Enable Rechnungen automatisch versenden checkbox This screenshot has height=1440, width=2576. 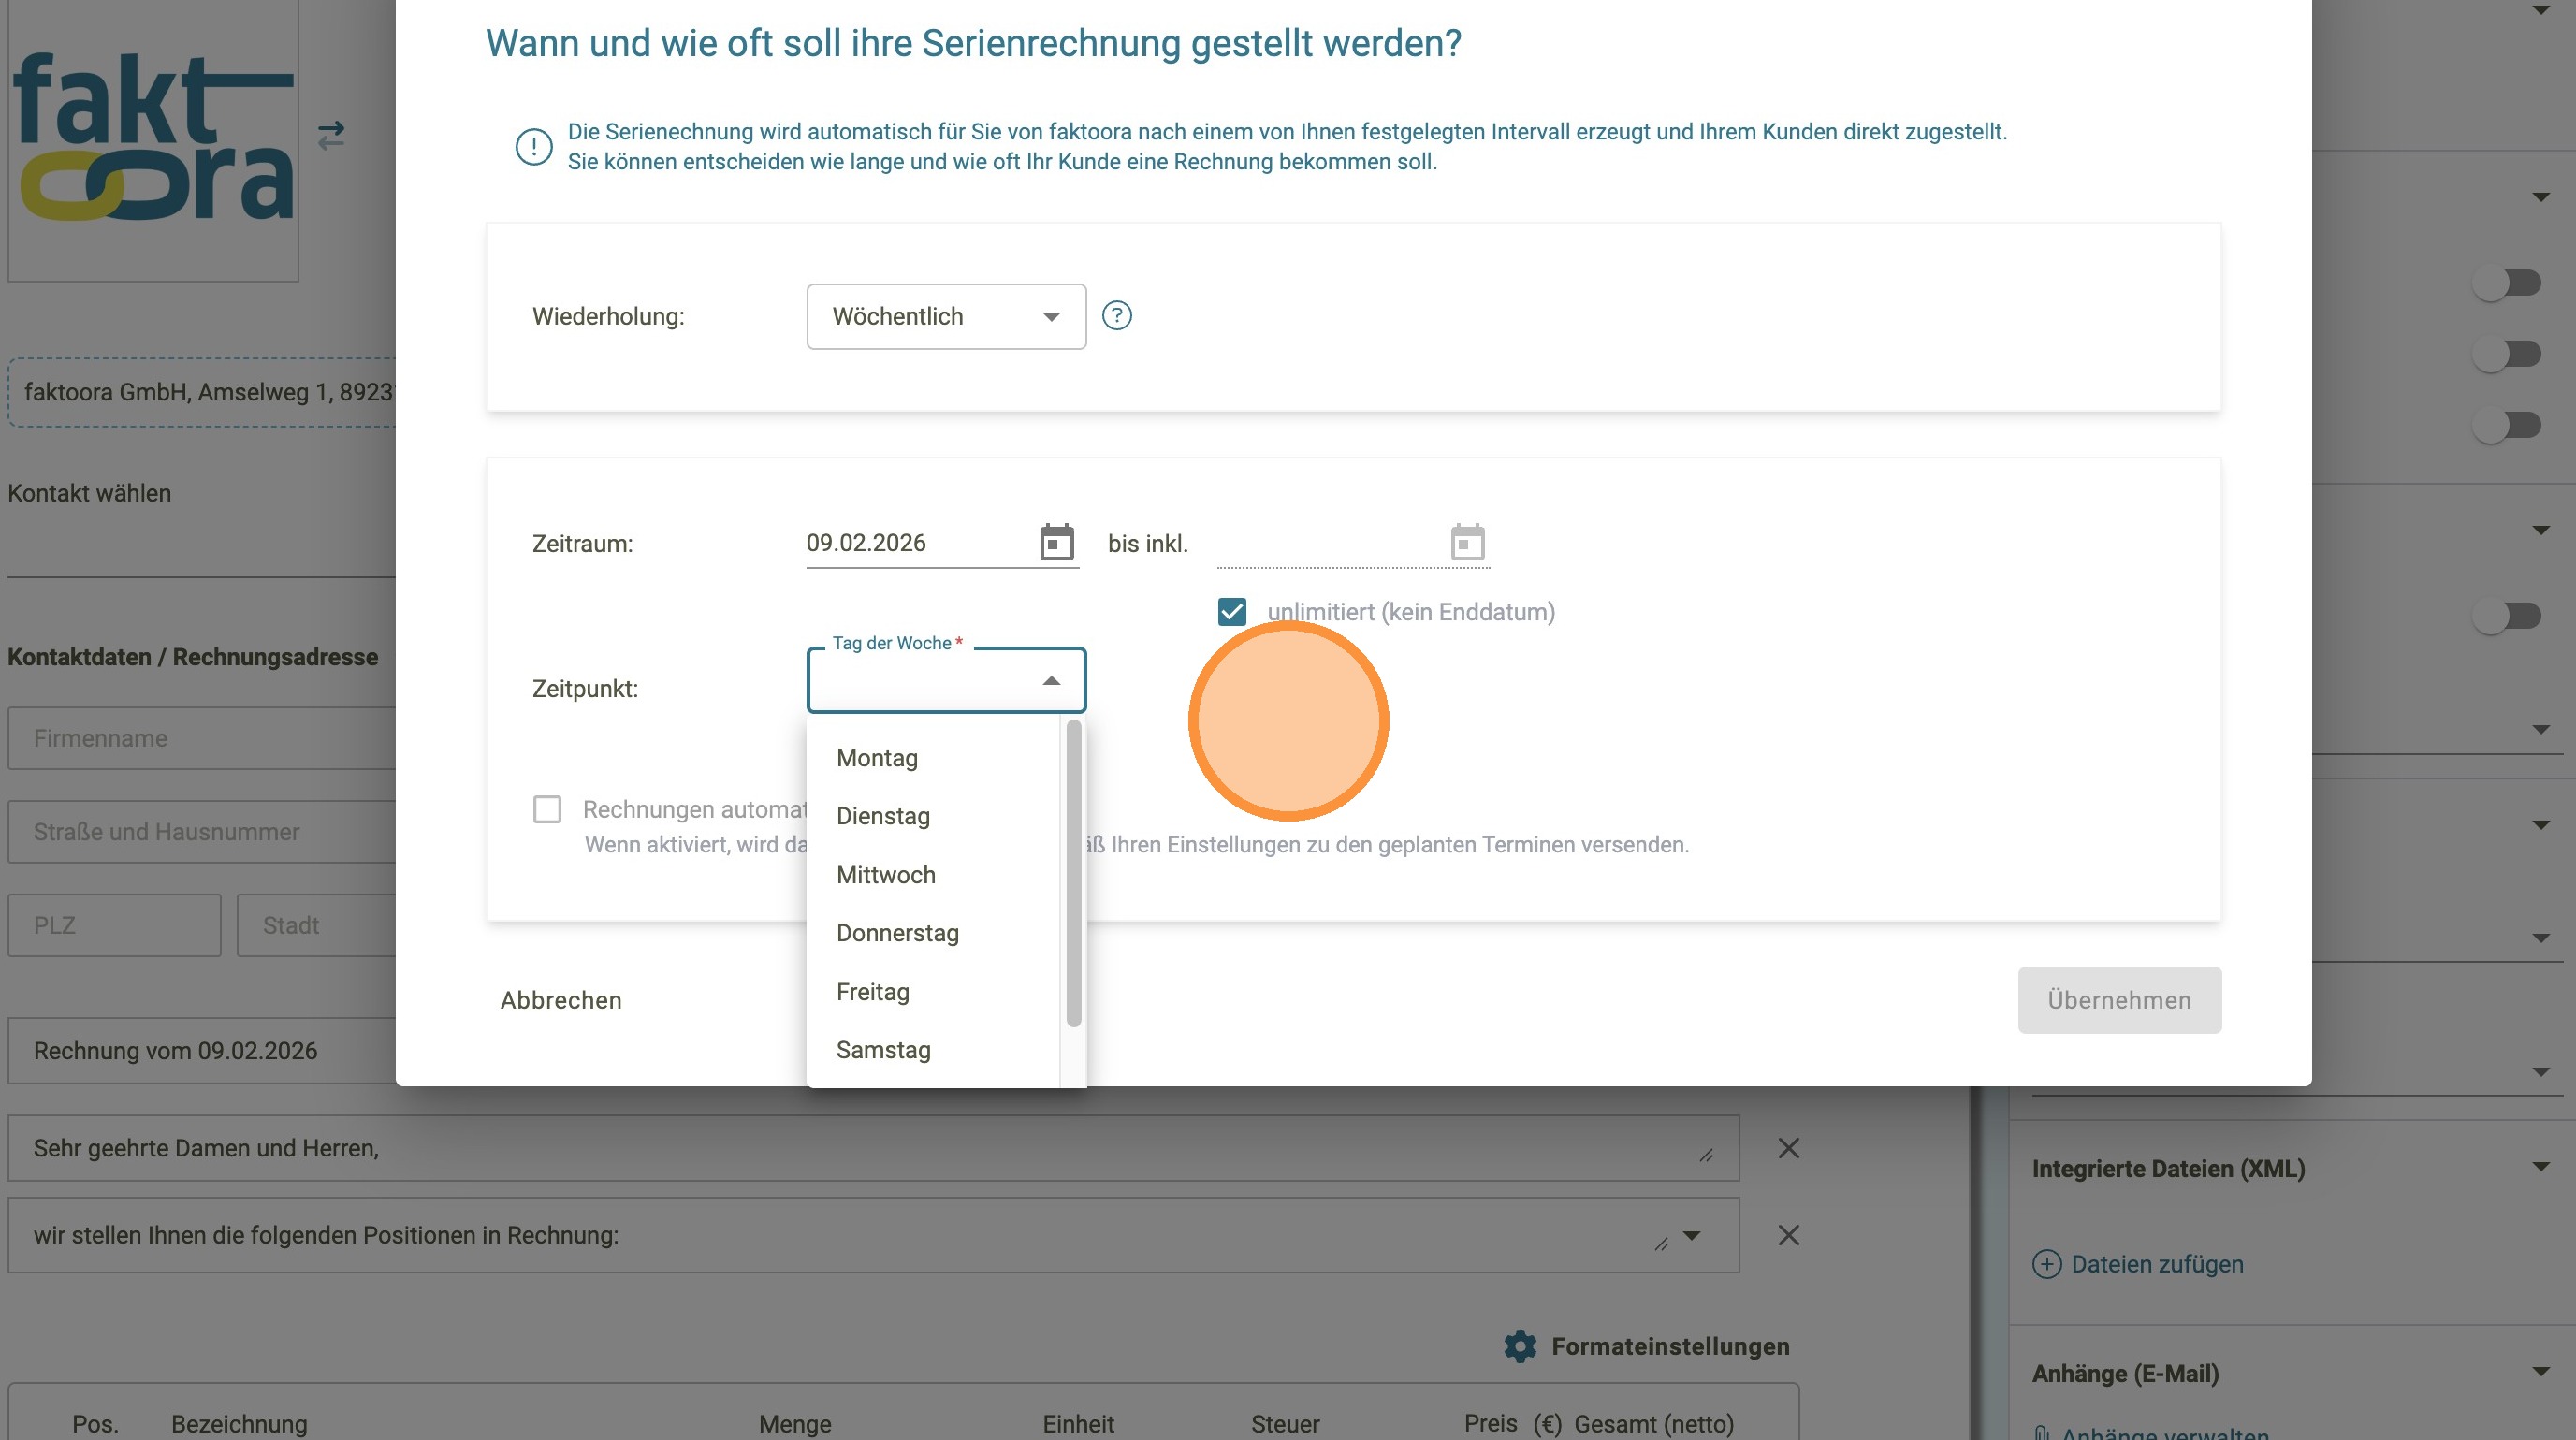tap(547, 809)
